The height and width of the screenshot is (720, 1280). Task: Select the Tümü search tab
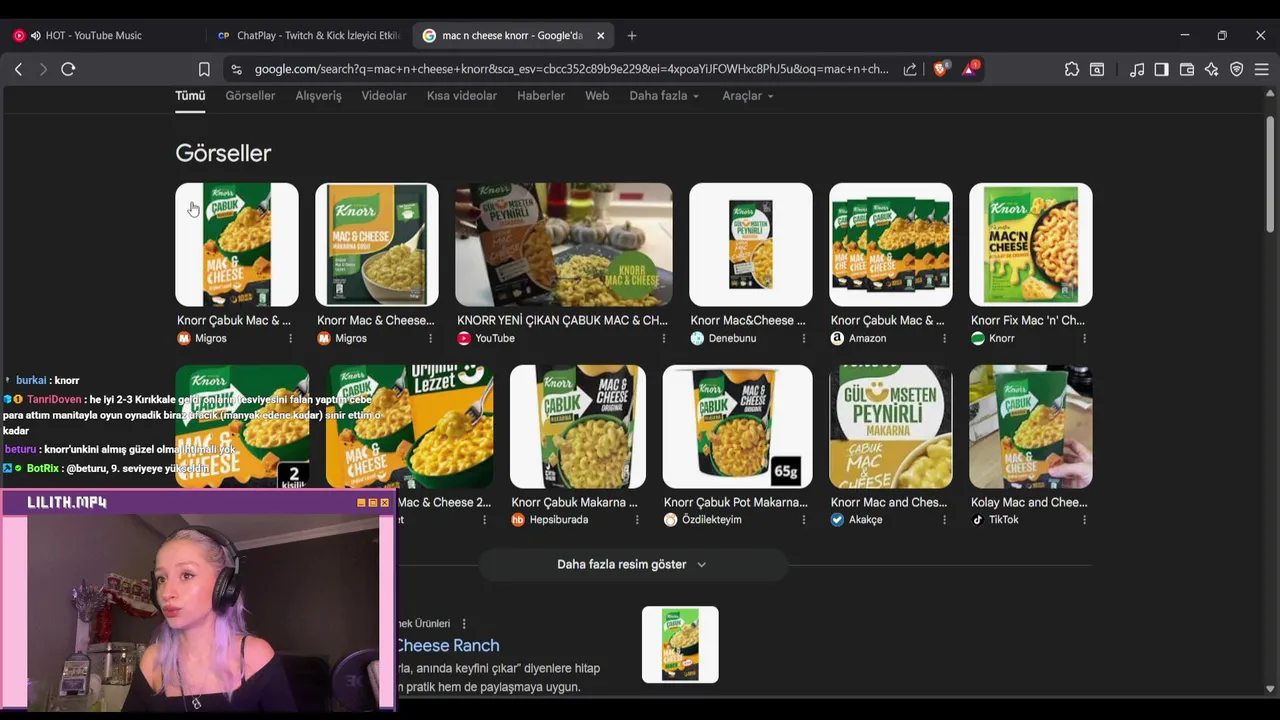[190, 96]
